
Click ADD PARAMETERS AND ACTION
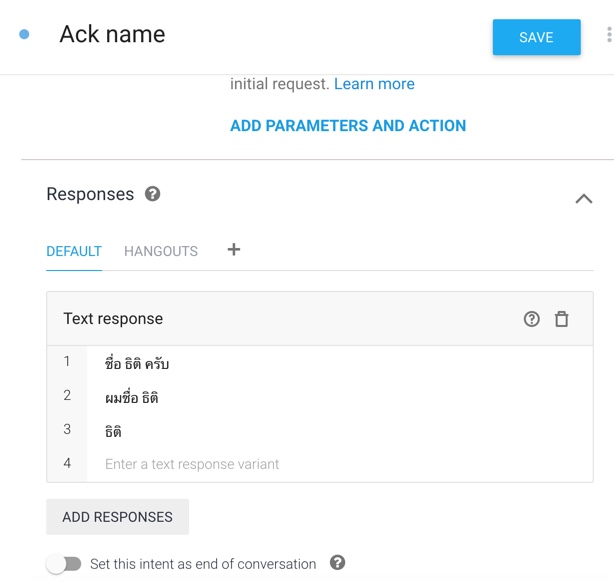[x=348, y=126]
